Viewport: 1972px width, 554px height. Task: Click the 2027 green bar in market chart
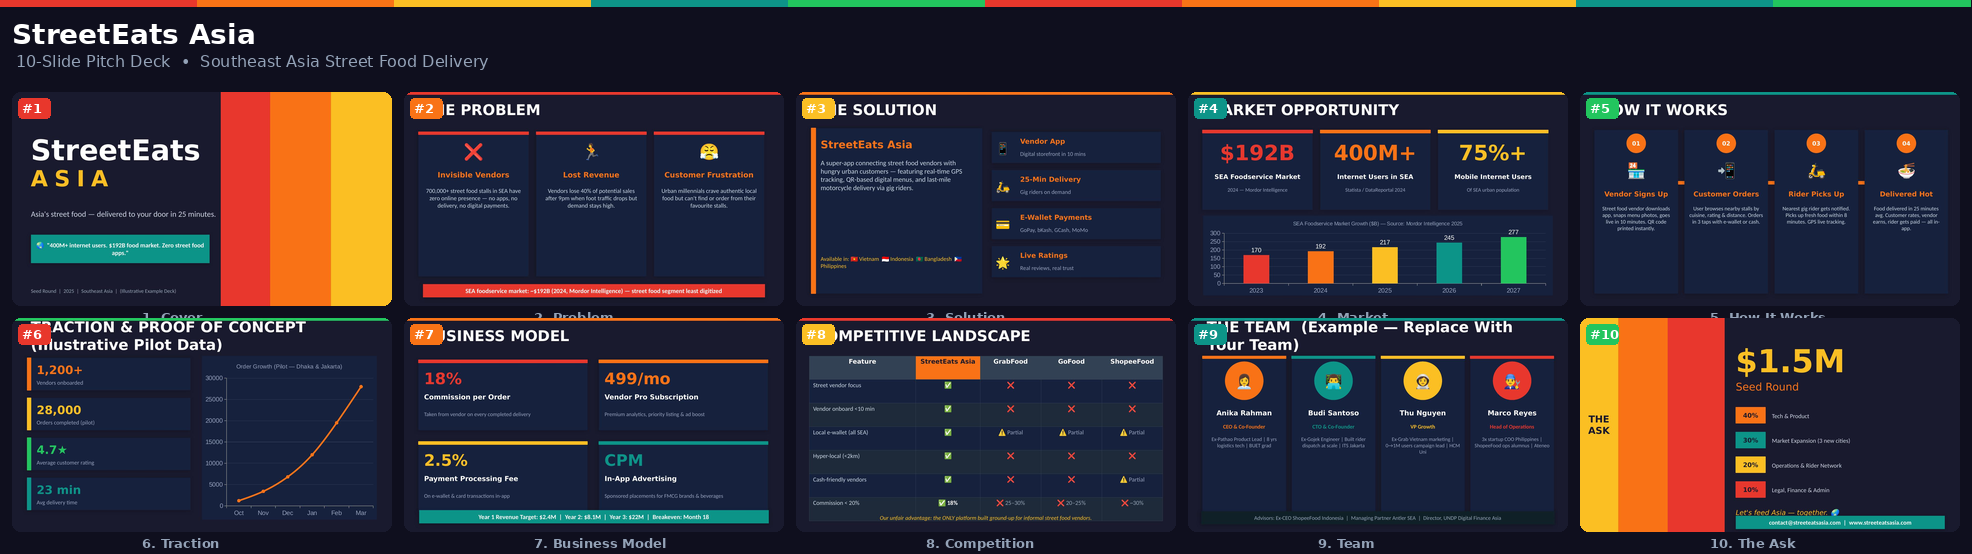[x=1513, y=260]
